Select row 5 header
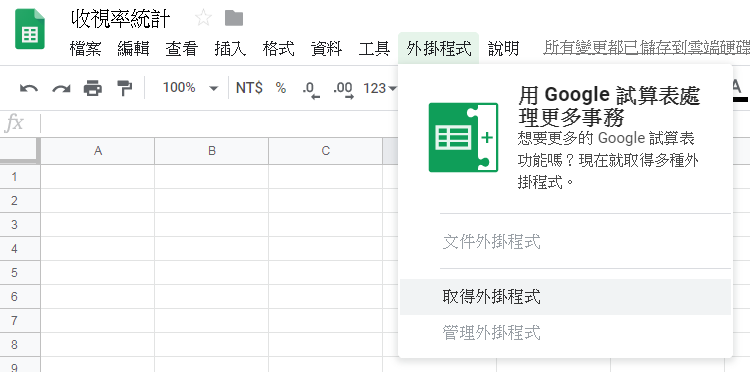750x372 pixels. click(20, 273)
